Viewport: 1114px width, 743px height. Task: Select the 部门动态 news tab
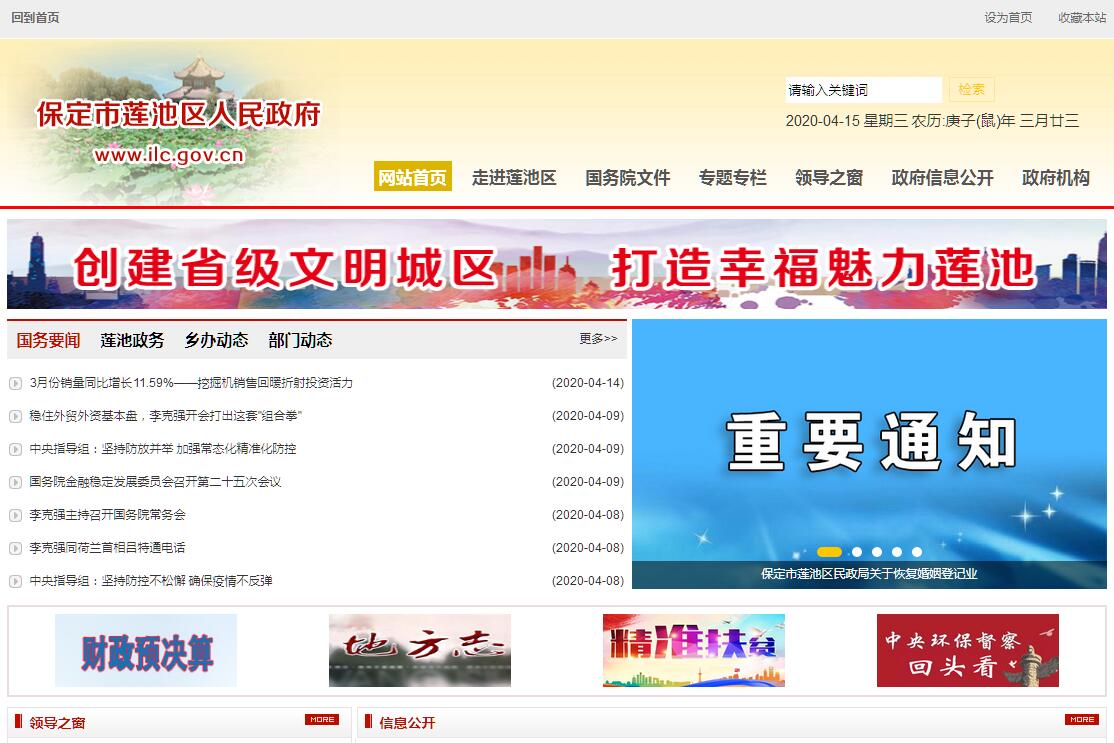pos(300,340)
